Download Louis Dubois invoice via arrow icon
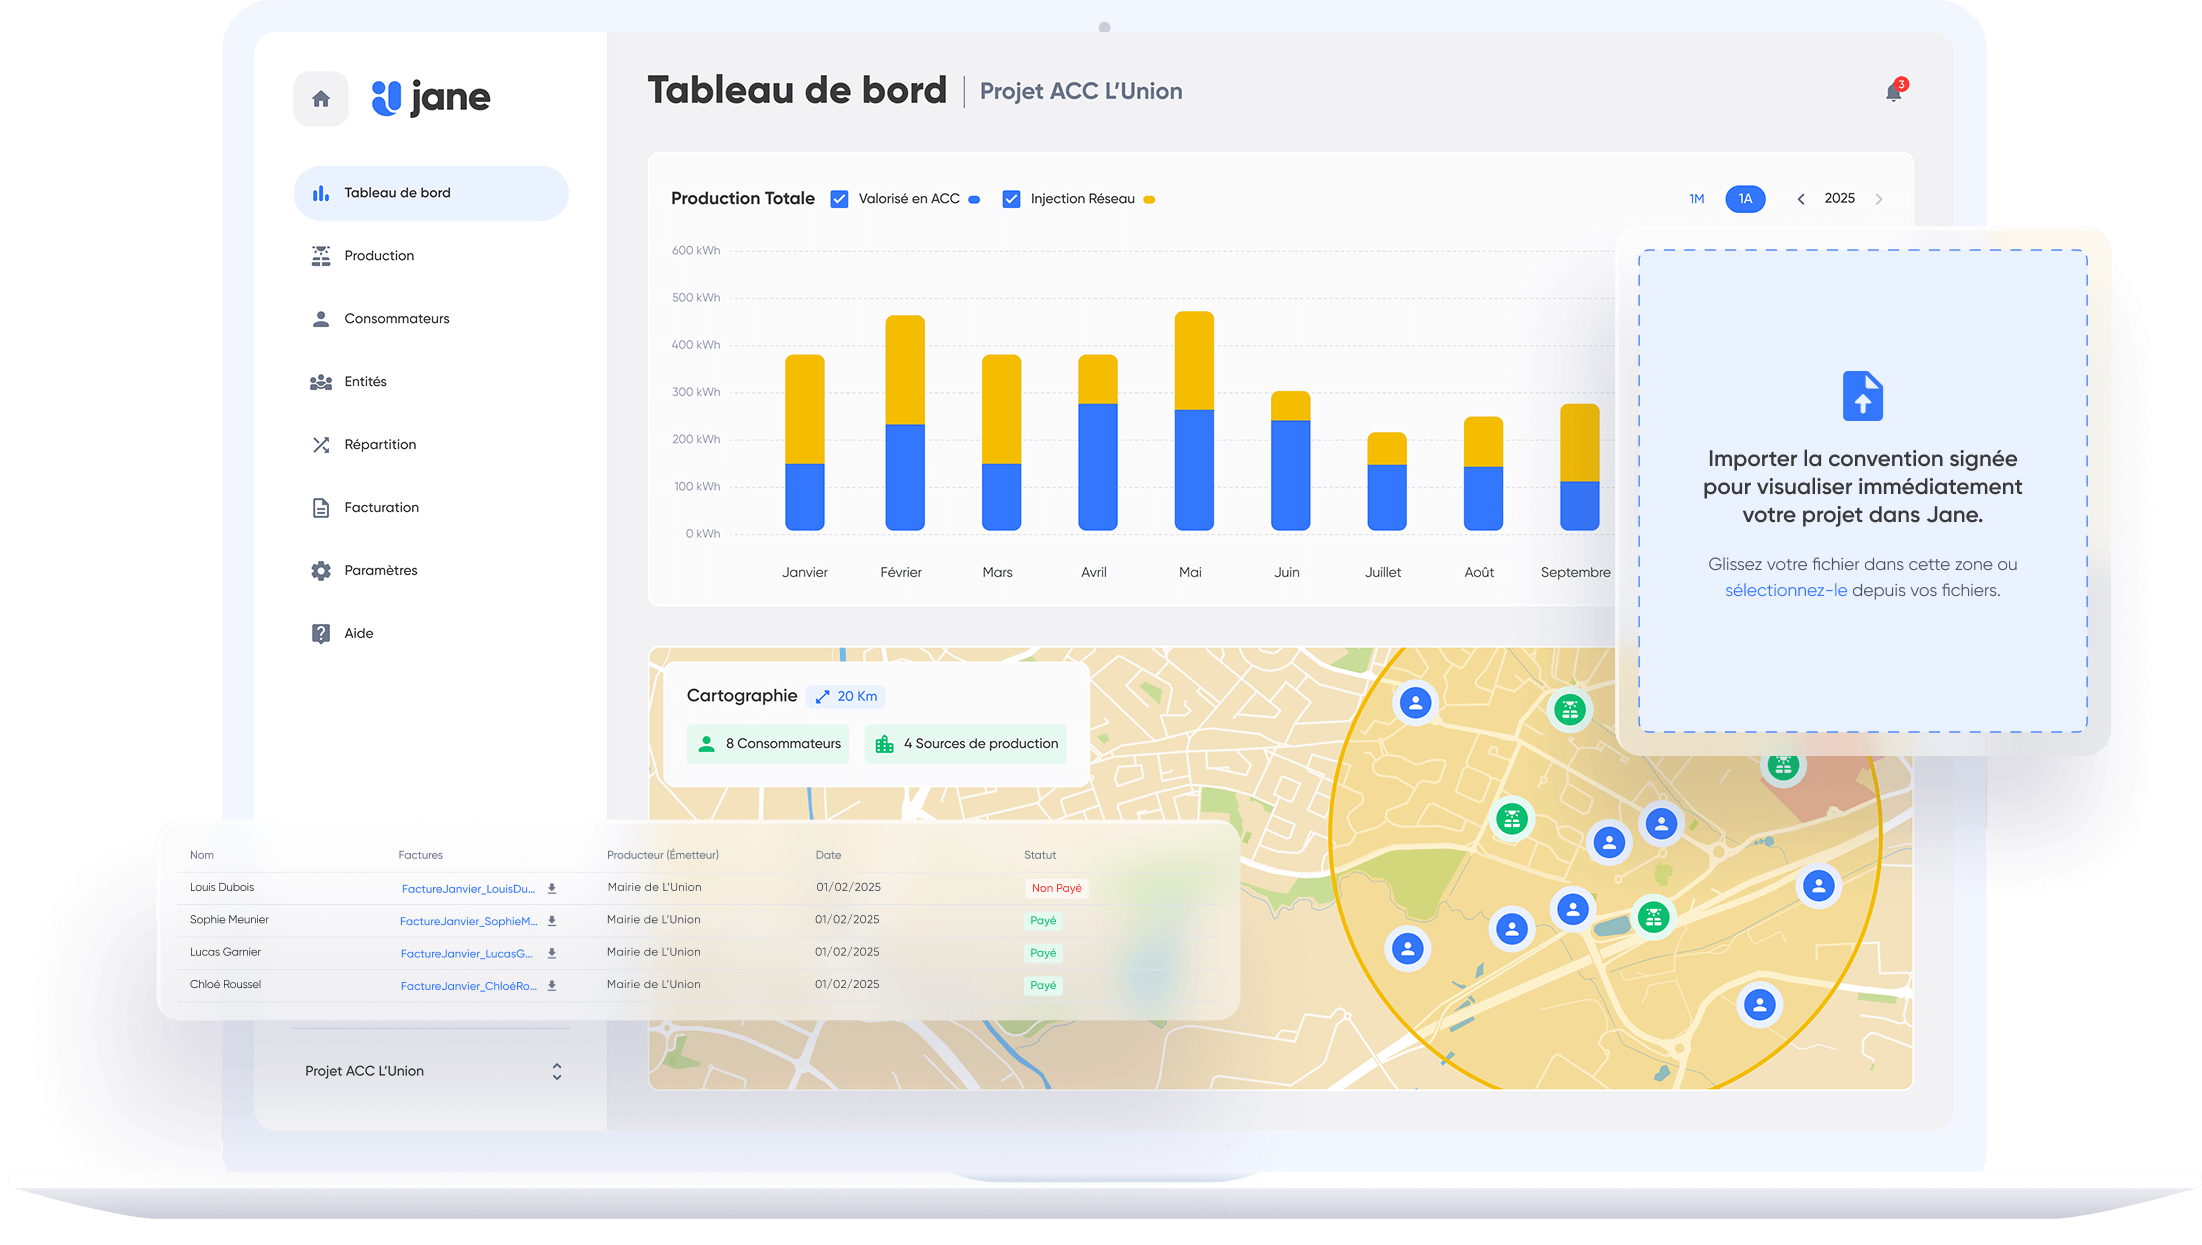 click(x=552, y=888)
